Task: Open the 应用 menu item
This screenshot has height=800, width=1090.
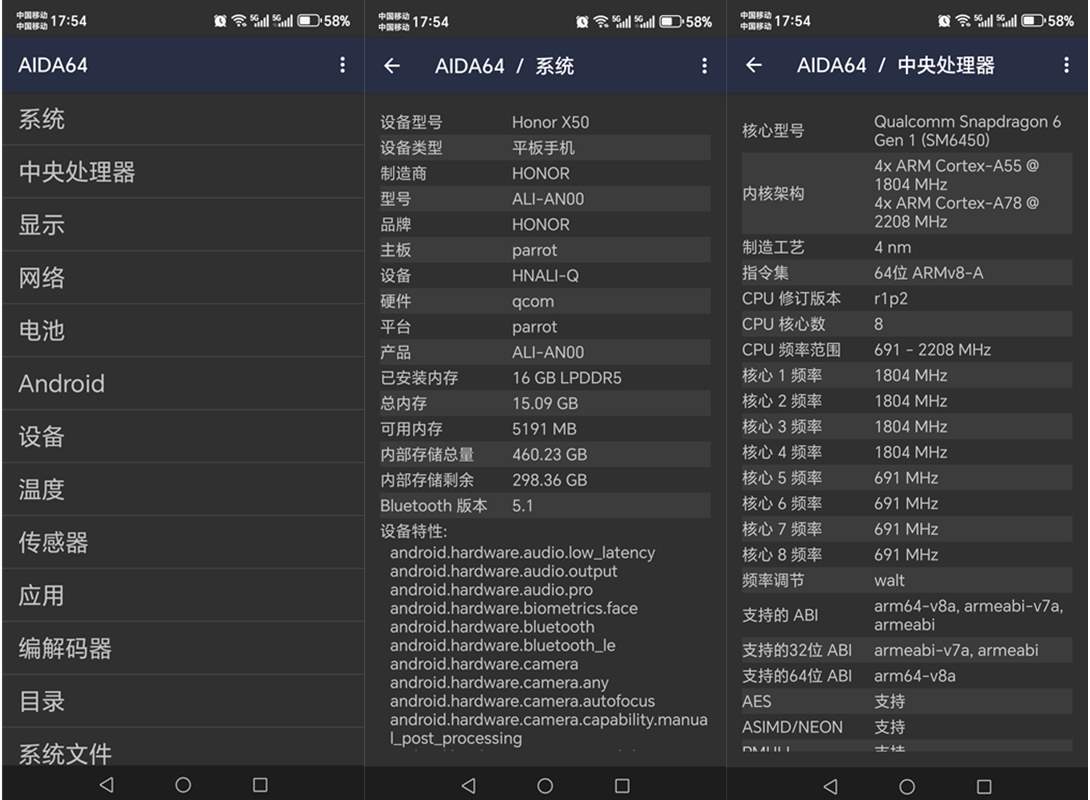Action: click(x=183, y=595)
